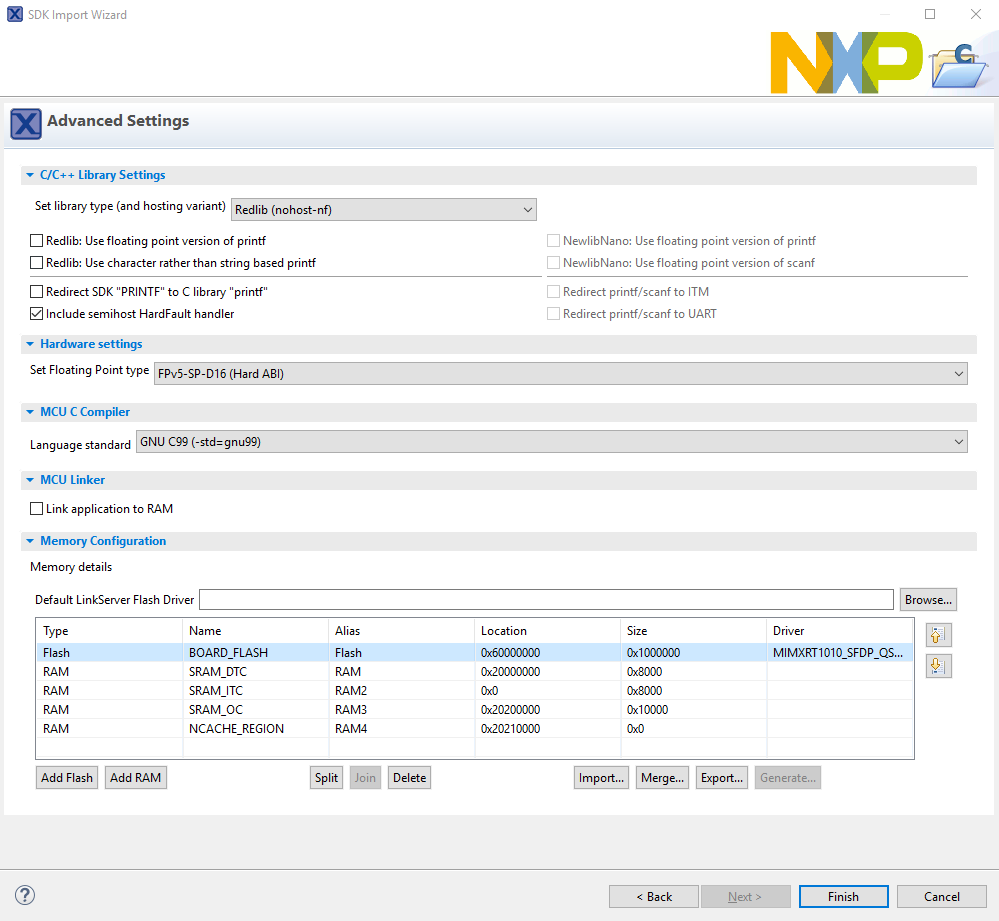Click the Split memory region button
This screenshot has width=999, height=921.
click(327, 778)
